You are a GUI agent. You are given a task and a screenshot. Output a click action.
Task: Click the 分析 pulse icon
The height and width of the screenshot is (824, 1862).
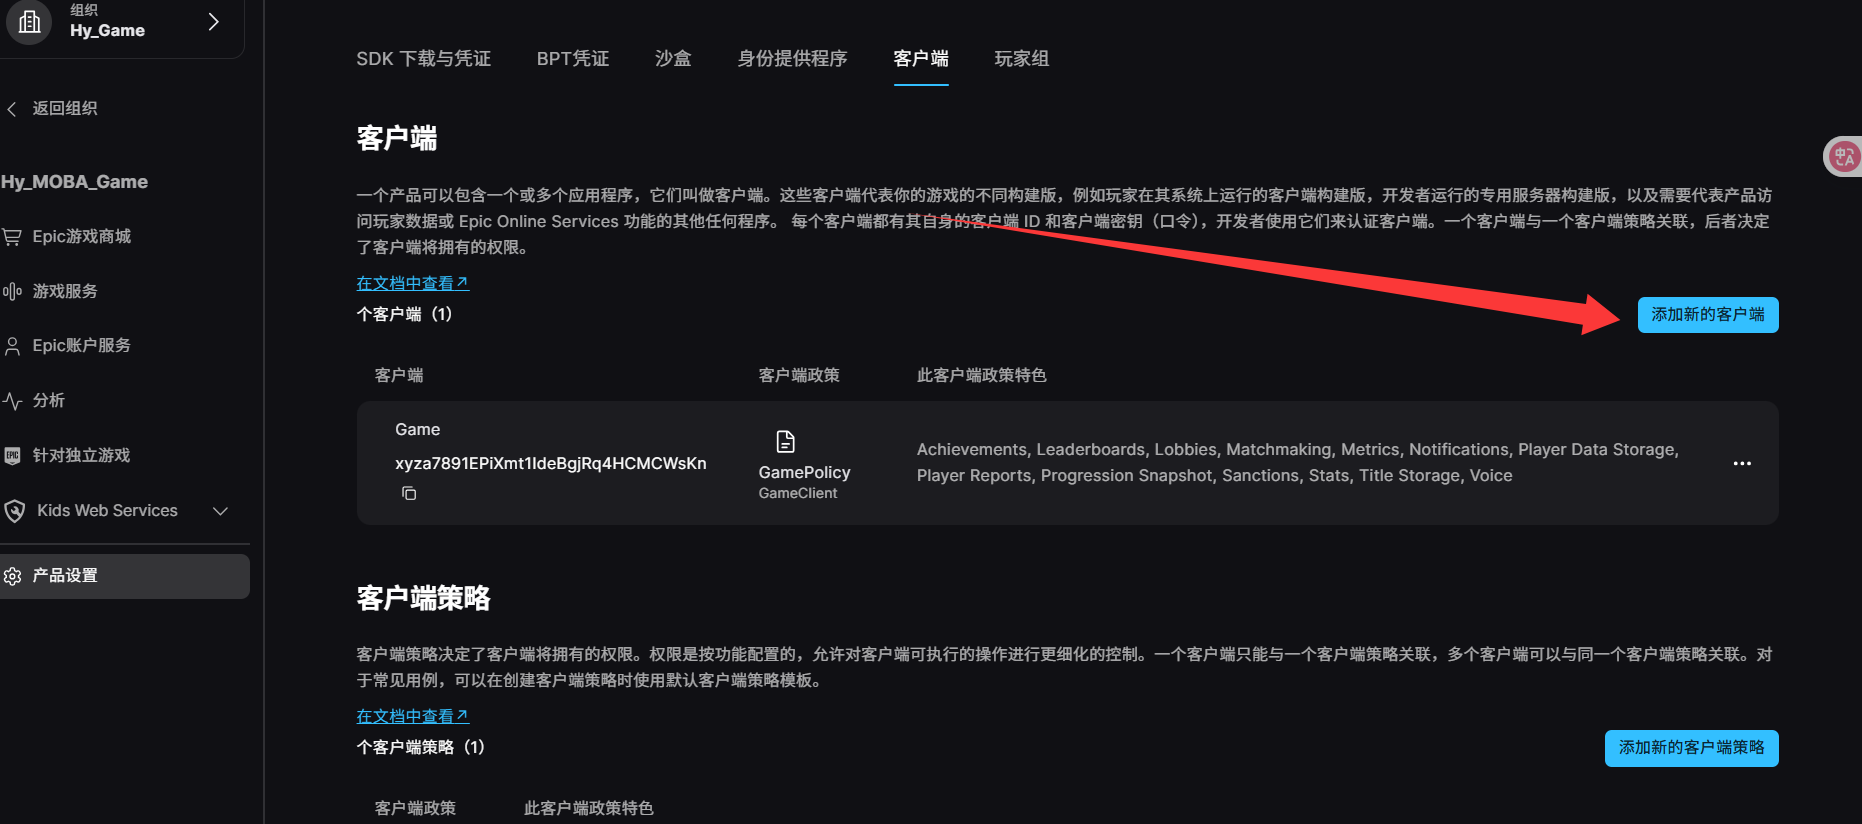coord(12,401)
